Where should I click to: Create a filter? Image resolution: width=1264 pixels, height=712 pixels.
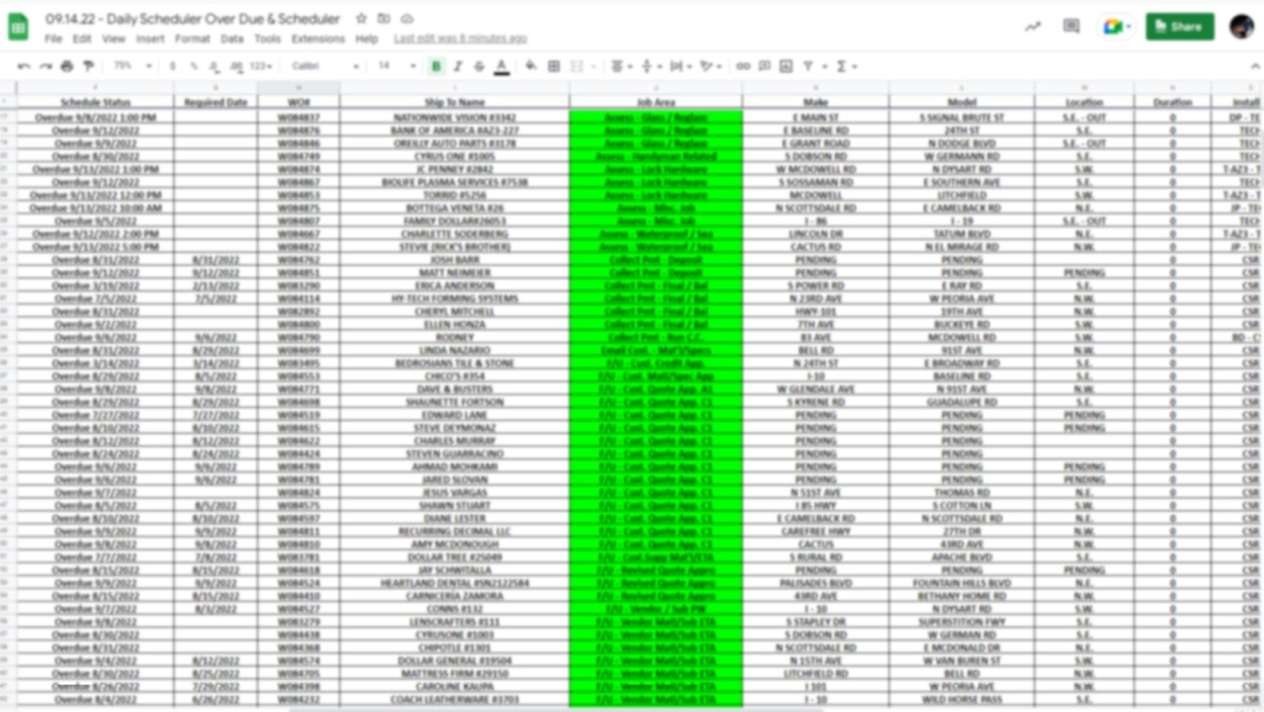[x=808, y=66]
